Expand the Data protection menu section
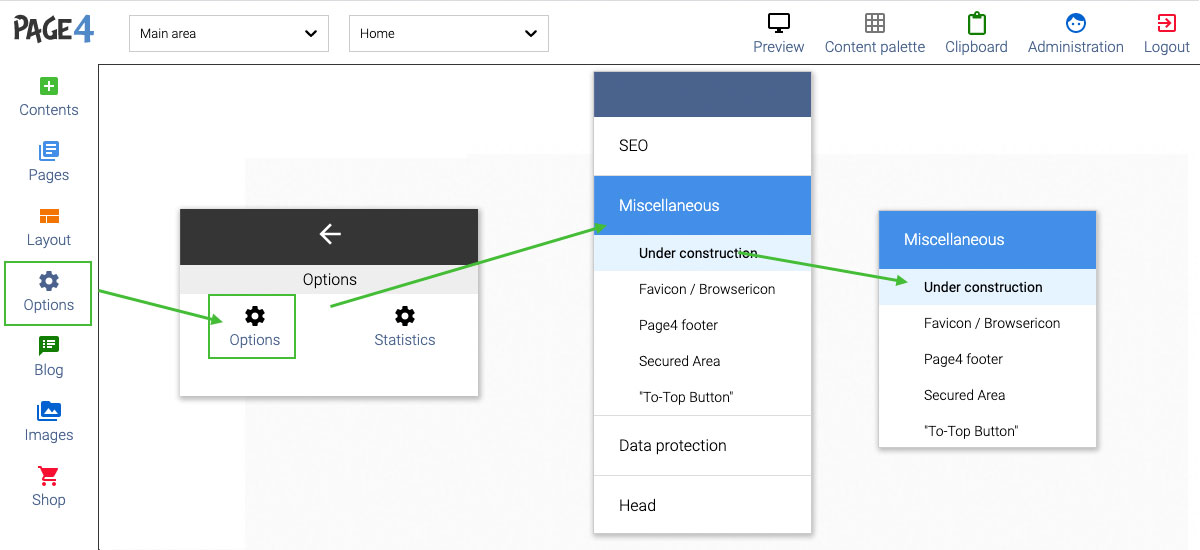This screenshot has height=550, width=1200. [x=702, y=446]
